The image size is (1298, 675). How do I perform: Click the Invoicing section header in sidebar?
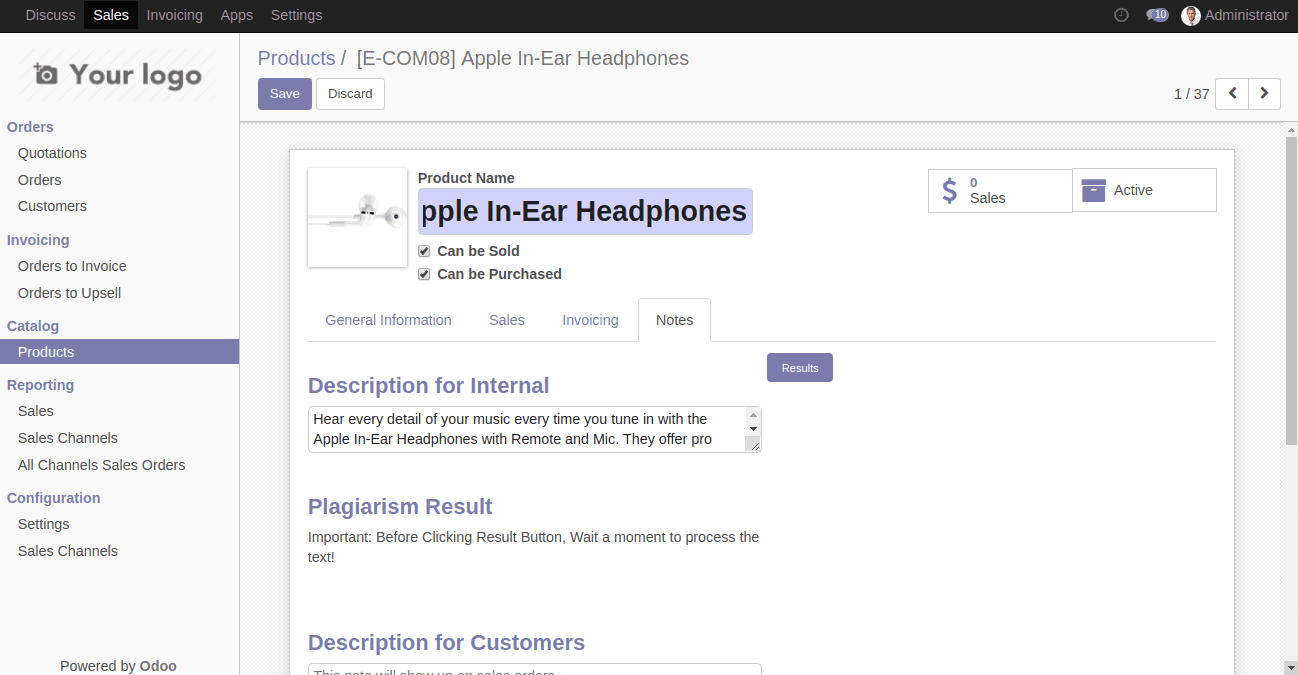pyautogui.click(x=38, y=240)
